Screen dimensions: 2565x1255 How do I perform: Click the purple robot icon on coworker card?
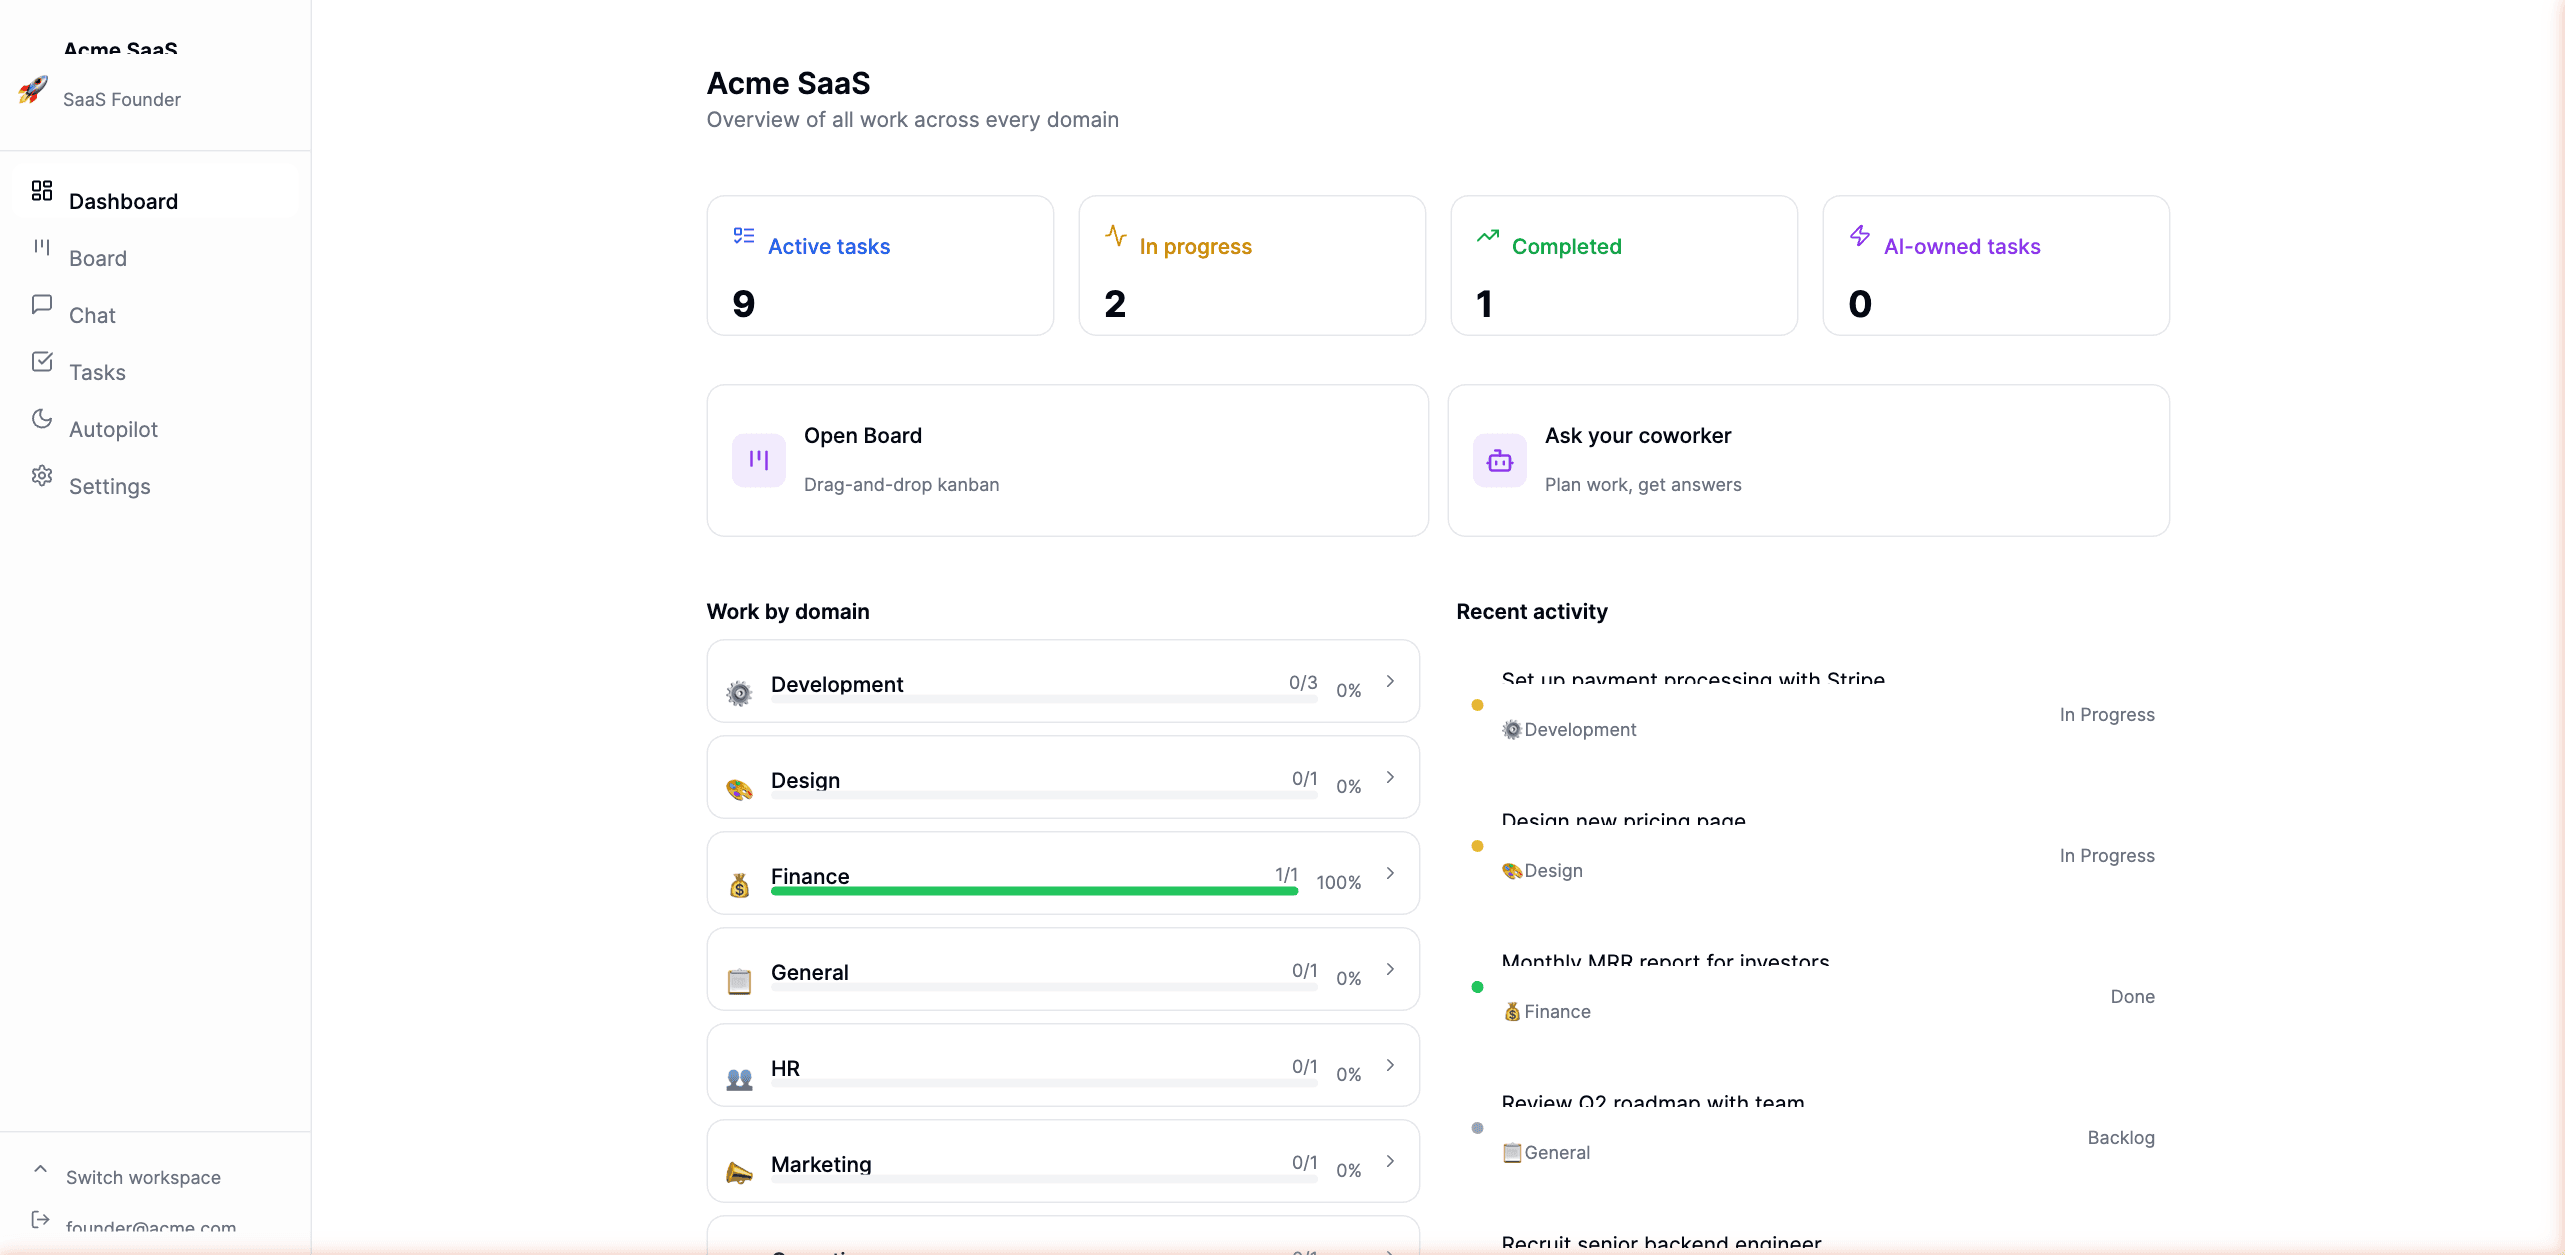point(1500,460)
